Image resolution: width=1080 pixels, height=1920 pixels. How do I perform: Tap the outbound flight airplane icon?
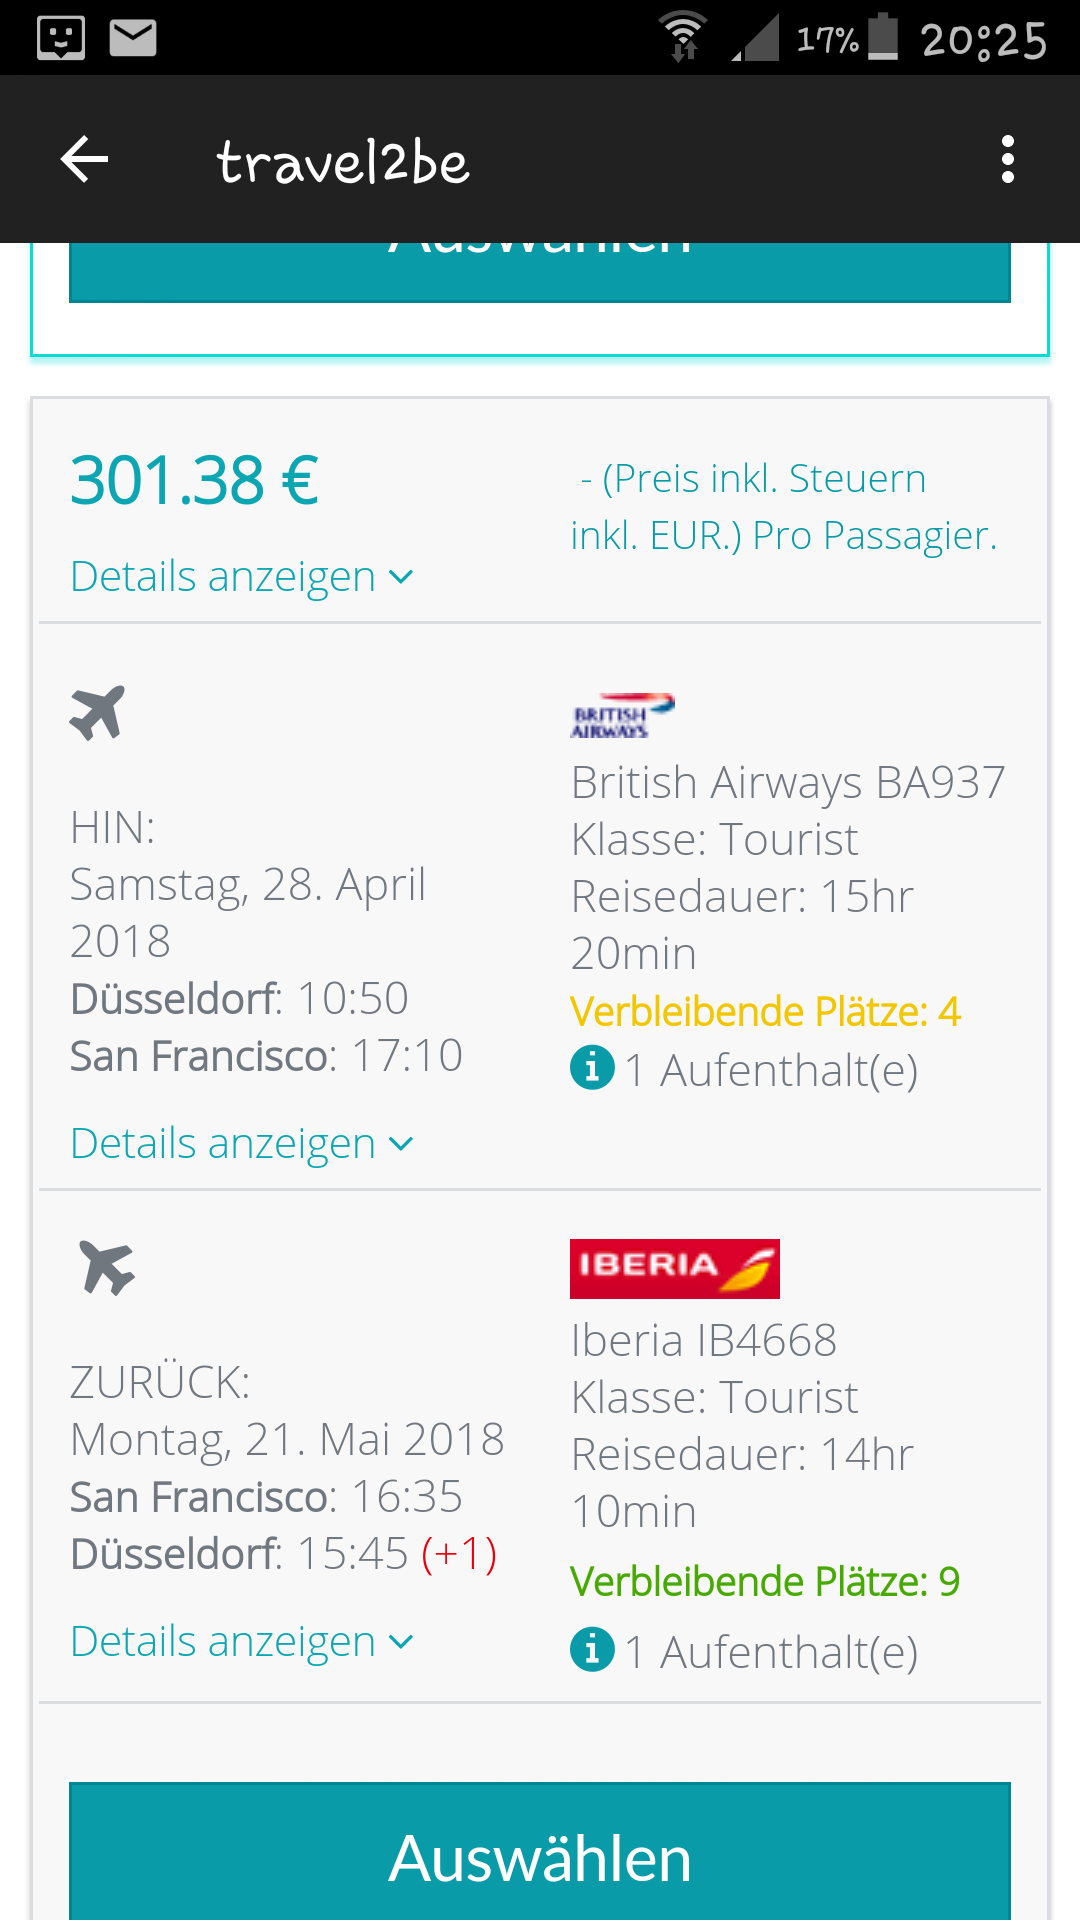pyautogui.click(x=97, y=712)
